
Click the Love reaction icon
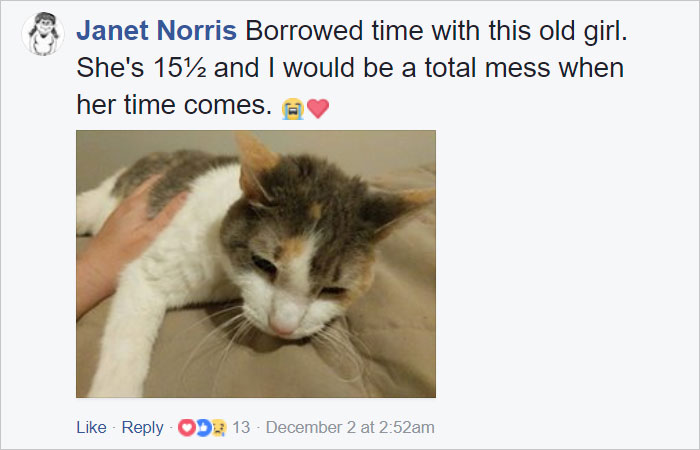click(x=187, y=428)
